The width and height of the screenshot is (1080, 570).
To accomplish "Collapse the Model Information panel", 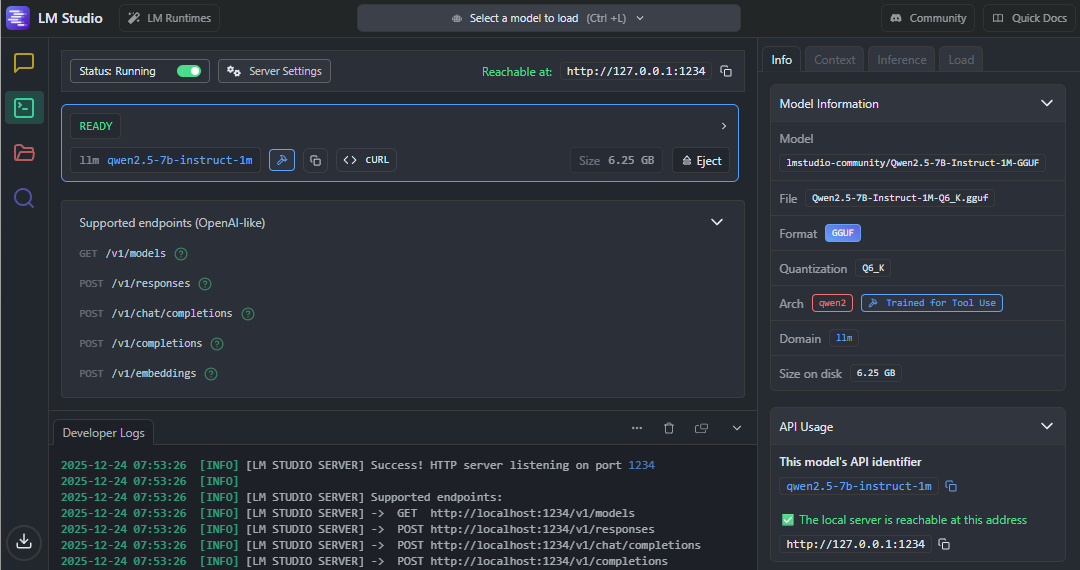I will pos(1046,103).
